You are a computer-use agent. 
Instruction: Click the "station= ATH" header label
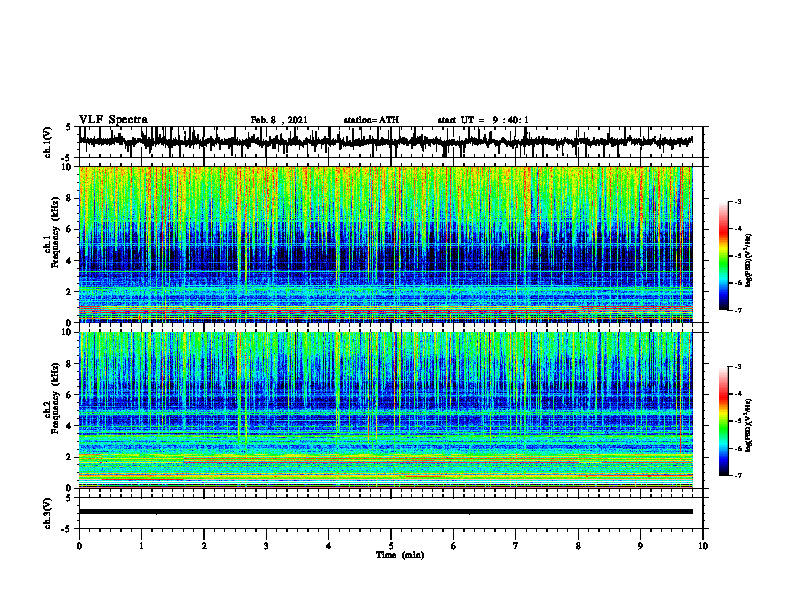pyautogui.click(x=371, y=120)
